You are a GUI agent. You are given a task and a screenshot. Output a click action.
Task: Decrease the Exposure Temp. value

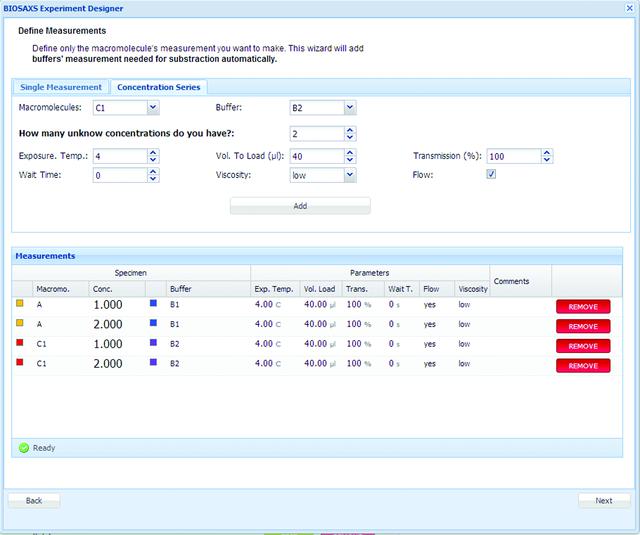(153, 160)
